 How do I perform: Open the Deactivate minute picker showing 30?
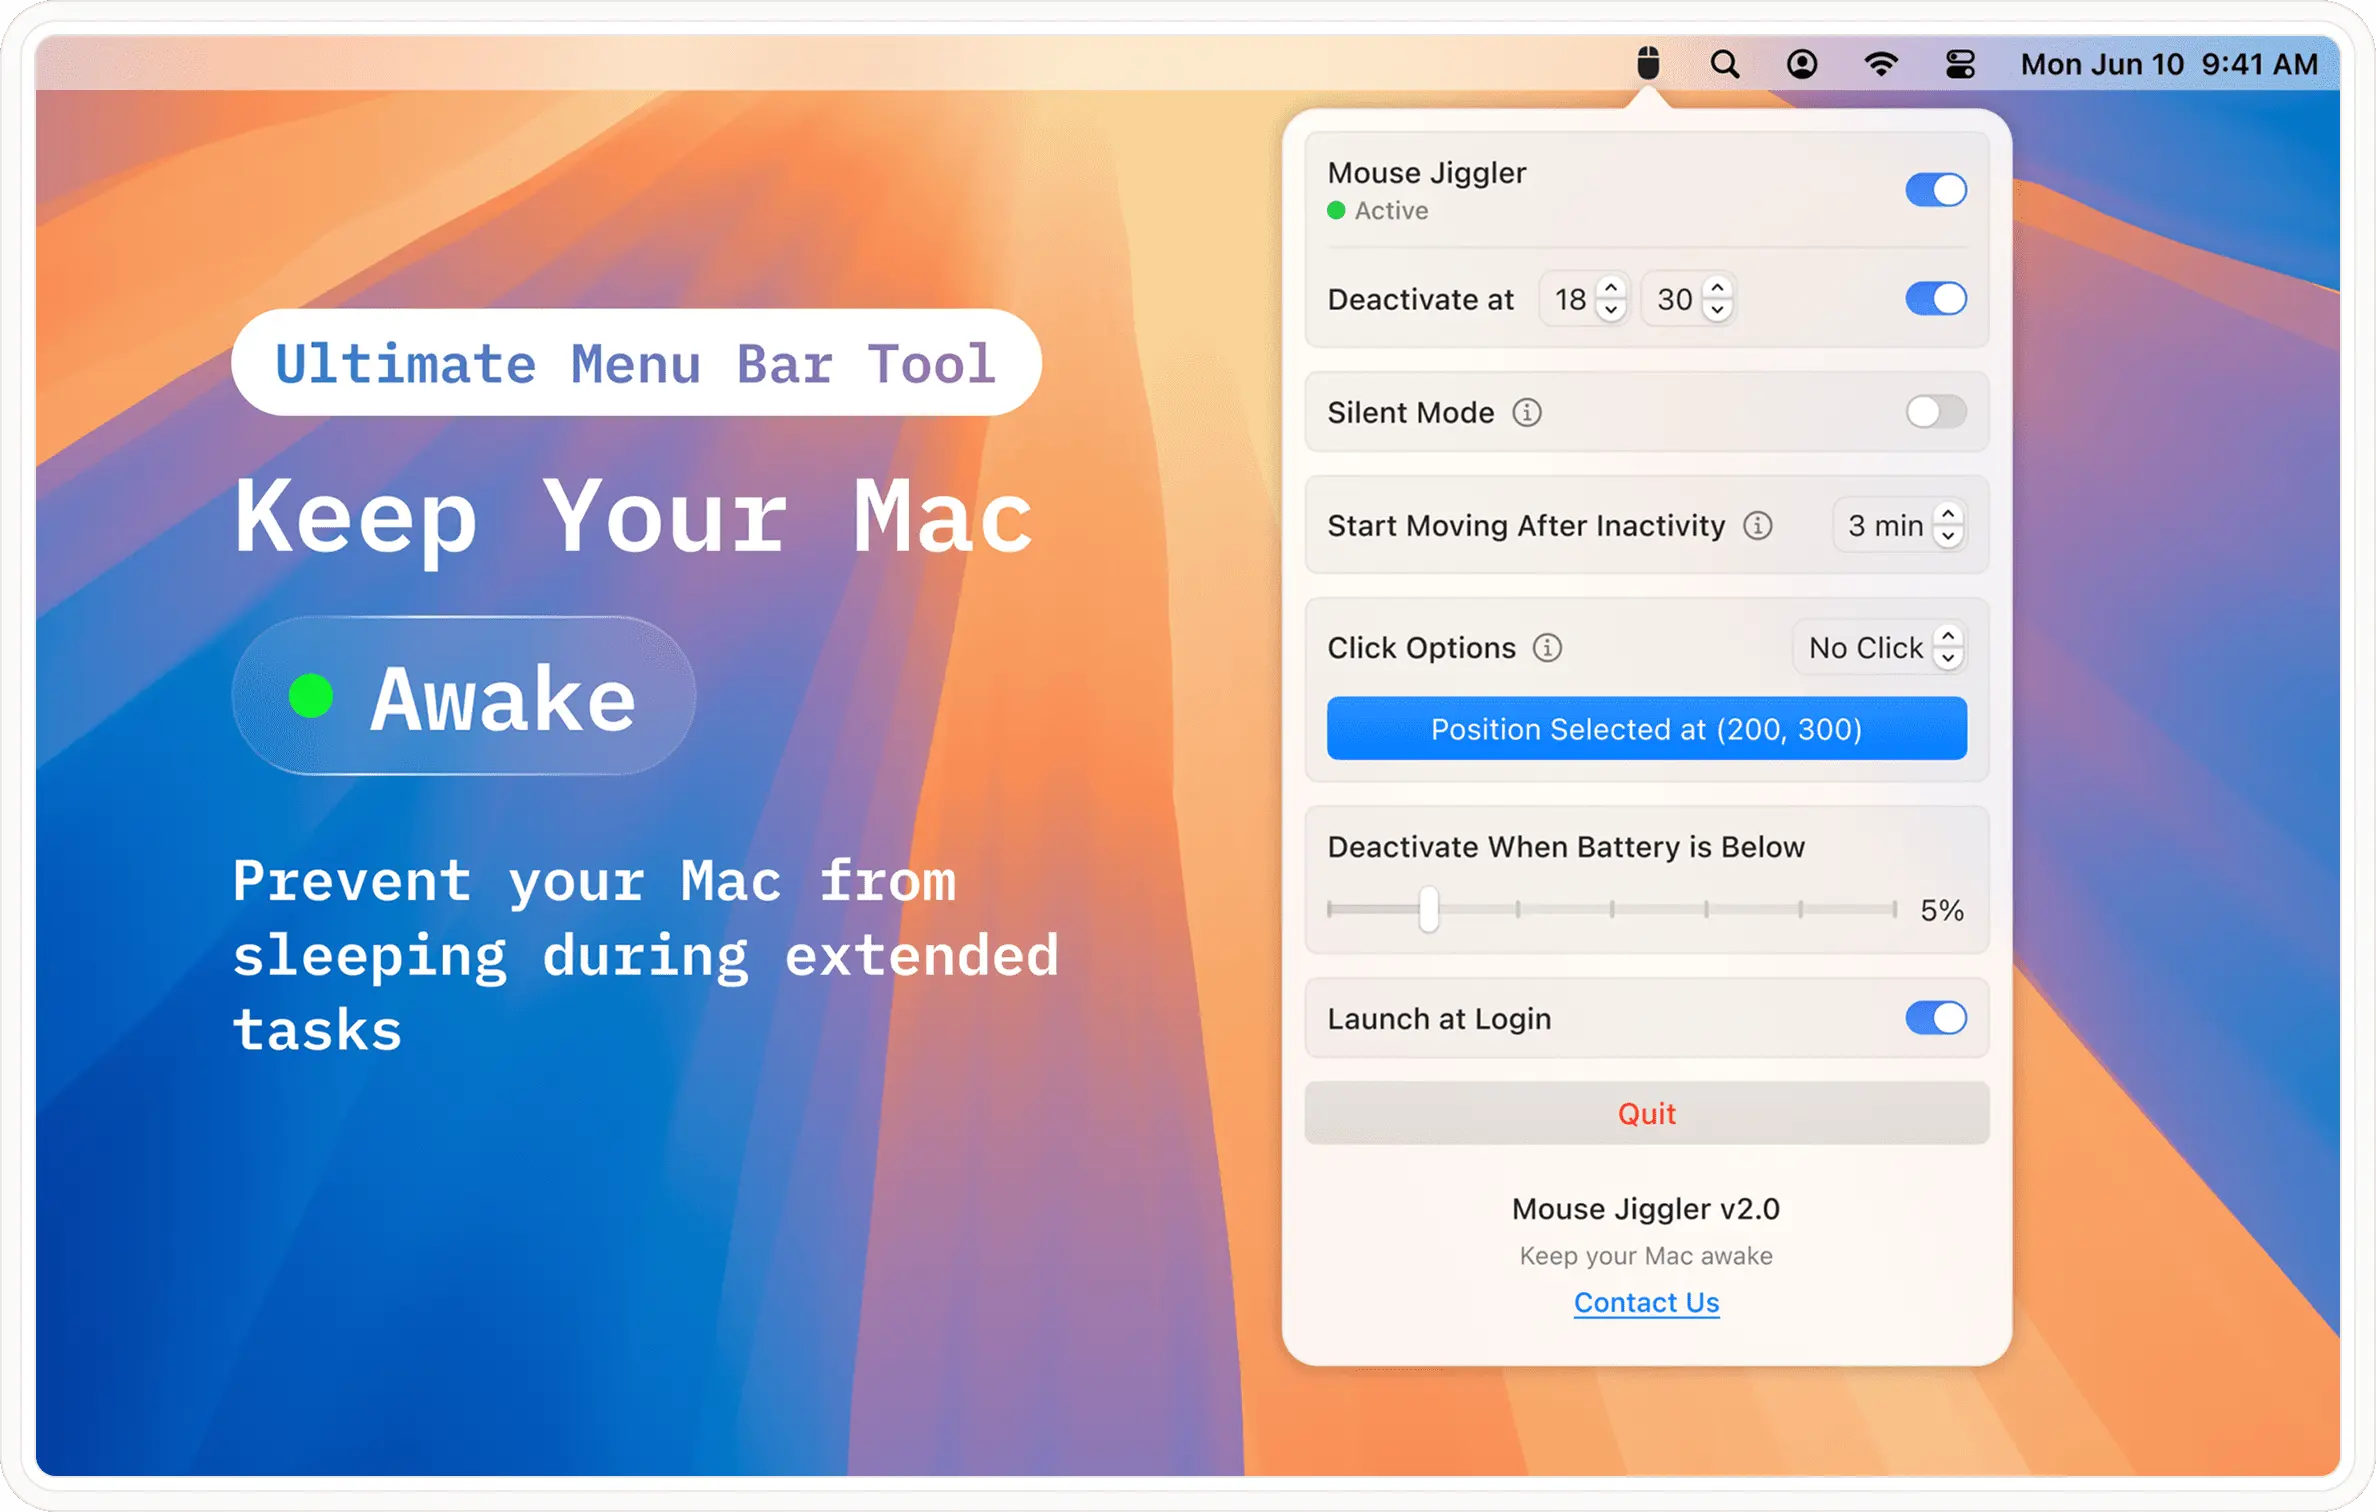[1690, 299]
